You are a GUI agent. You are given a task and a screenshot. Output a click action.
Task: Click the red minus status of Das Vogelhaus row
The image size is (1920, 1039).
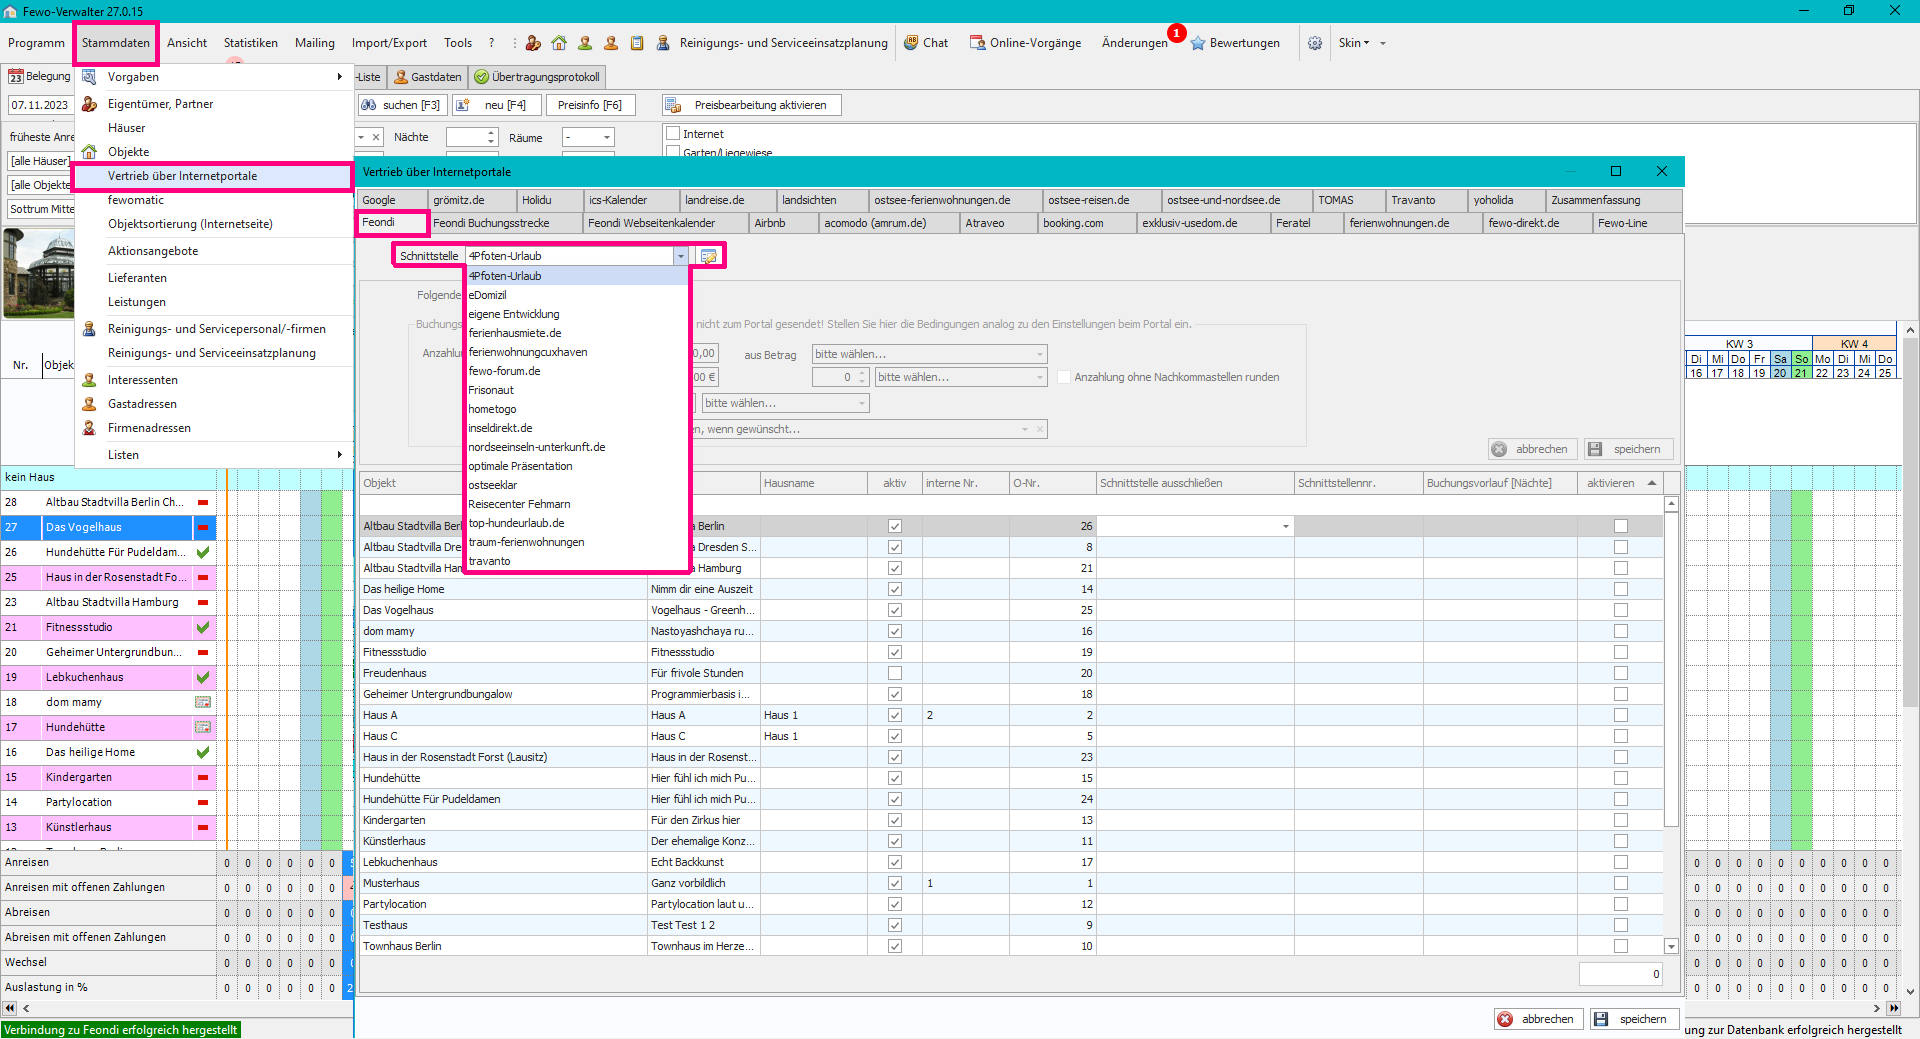[x=203, y=527]
